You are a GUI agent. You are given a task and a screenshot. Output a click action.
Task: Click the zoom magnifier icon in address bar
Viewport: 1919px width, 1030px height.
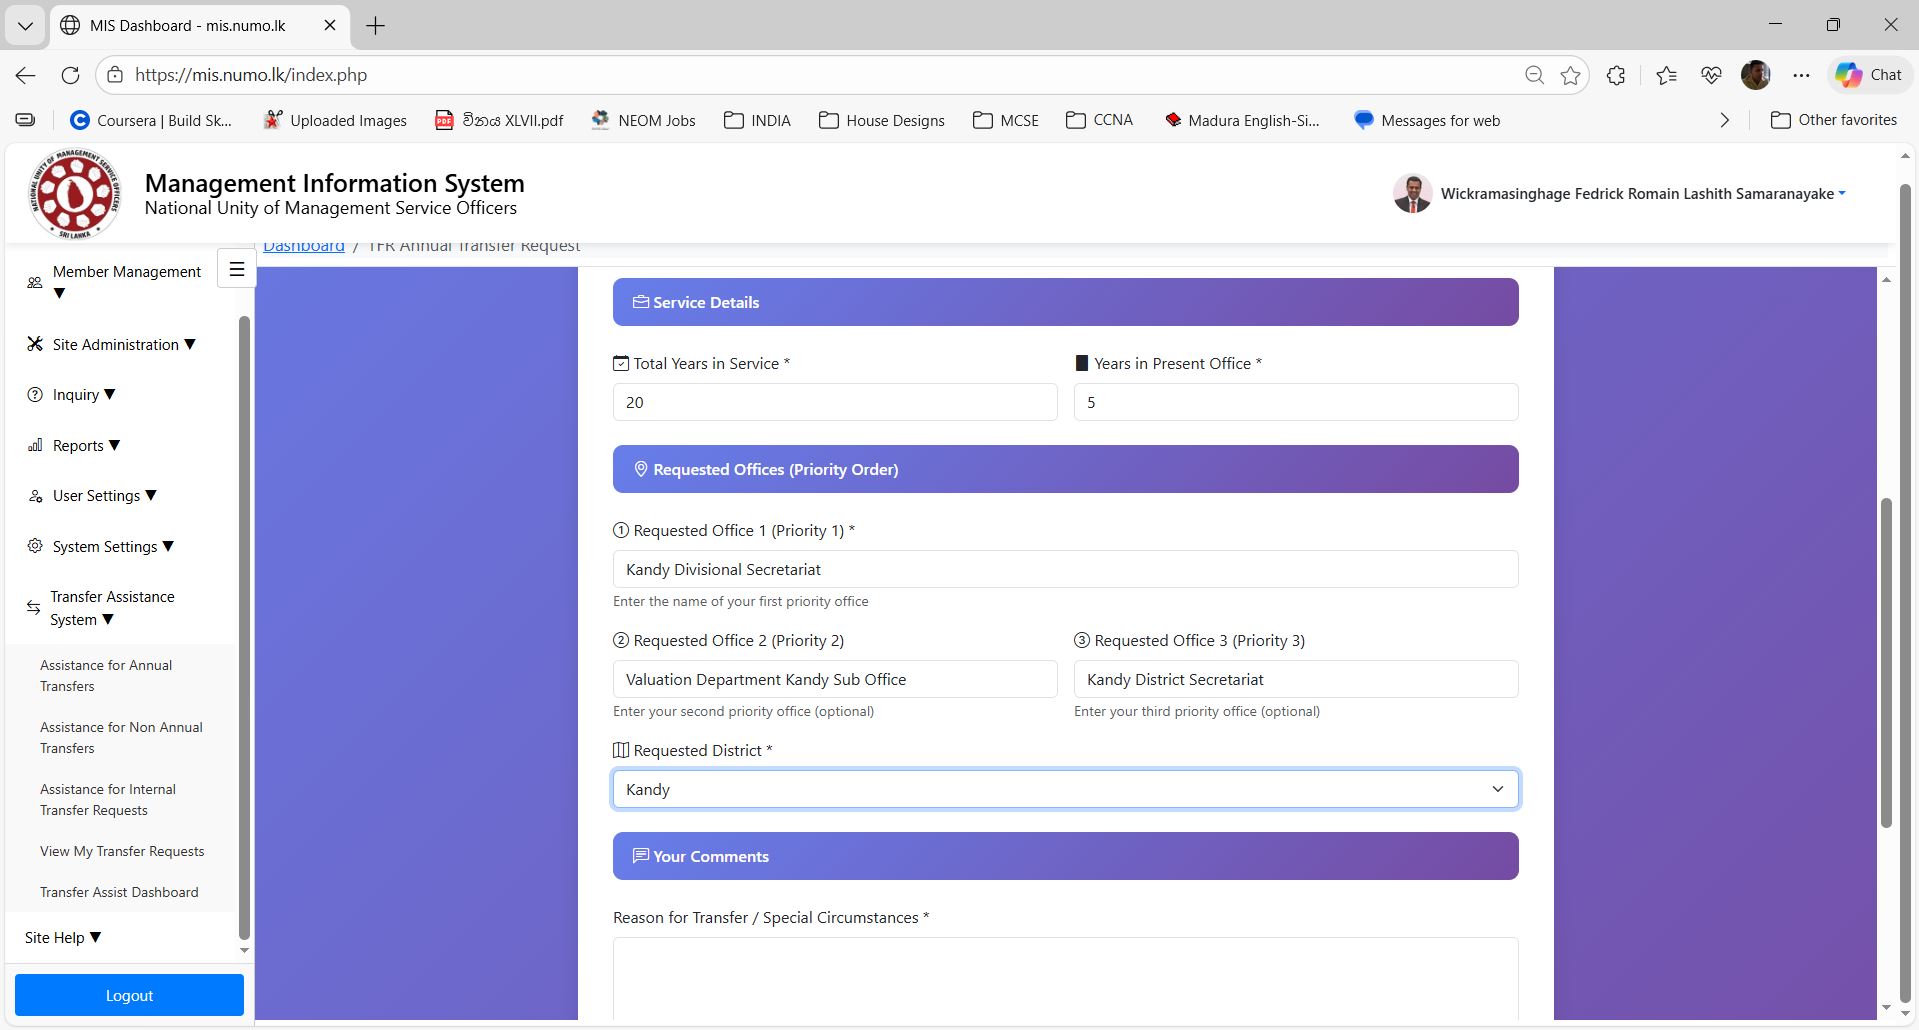pos(1534,75)
